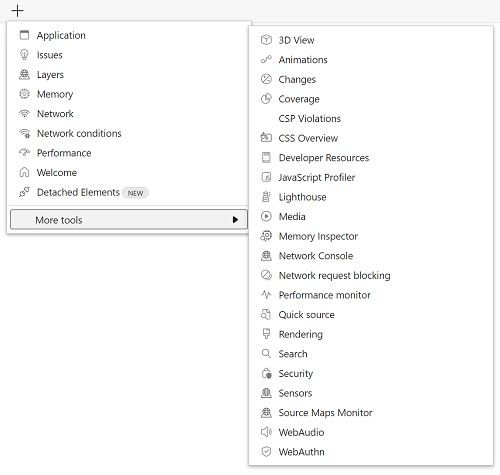Click the Security lock icon

point(266,373)
